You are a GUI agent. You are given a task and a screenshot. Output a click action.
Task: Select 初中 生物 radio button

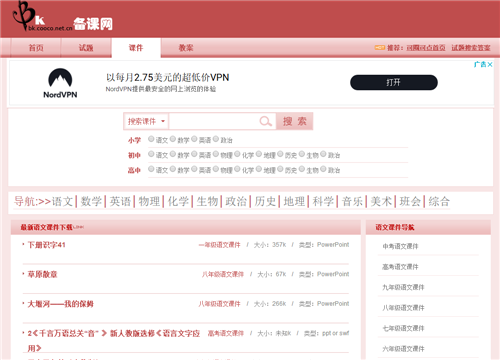tap(302, 154)
